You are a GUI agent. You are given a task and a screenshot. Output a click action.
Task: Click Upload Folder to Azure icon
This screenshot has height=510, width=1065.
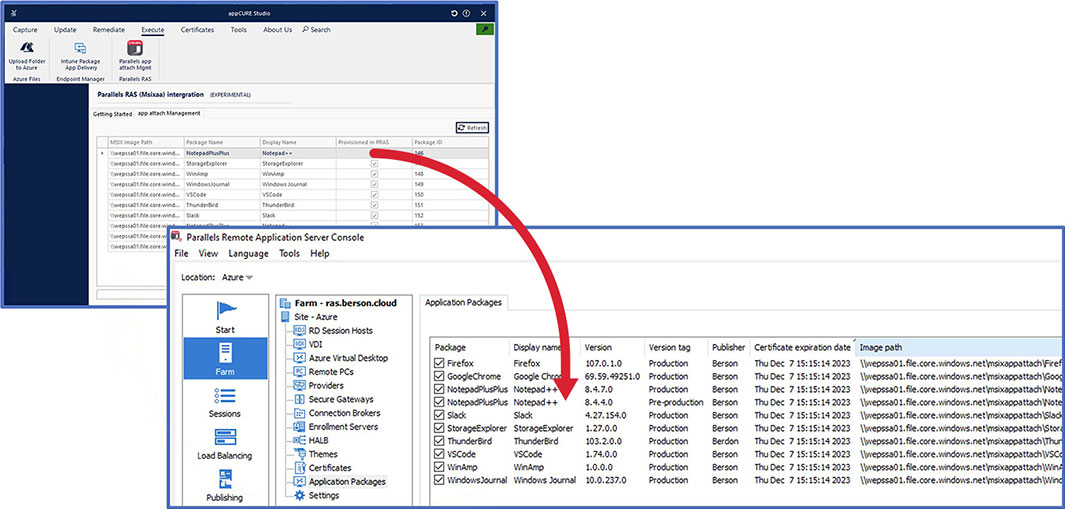click(x=27, y=49)
